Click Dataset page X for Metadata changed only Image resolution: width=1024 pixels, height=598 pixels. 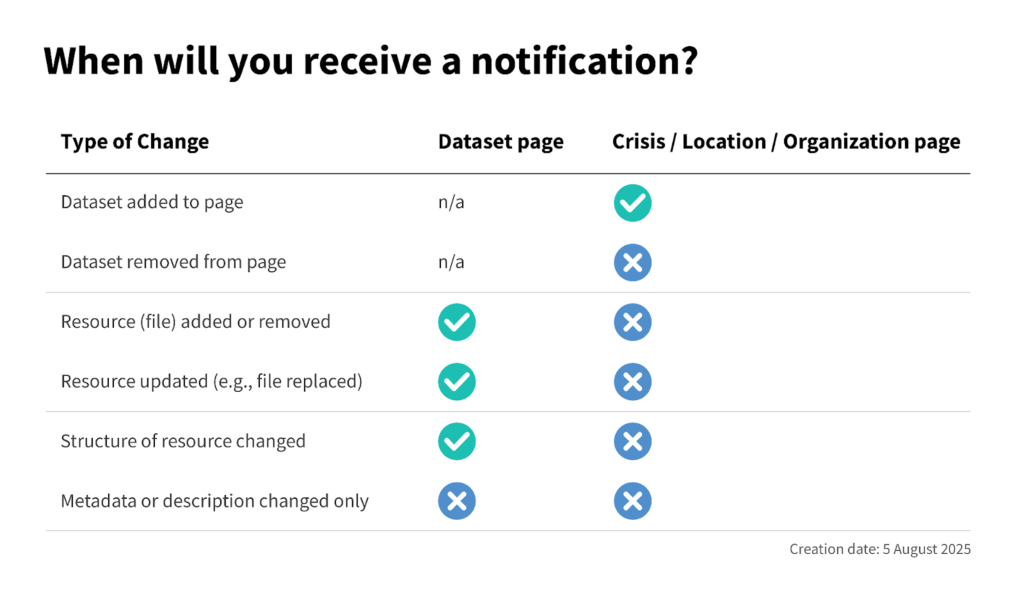tap(457, 501)
